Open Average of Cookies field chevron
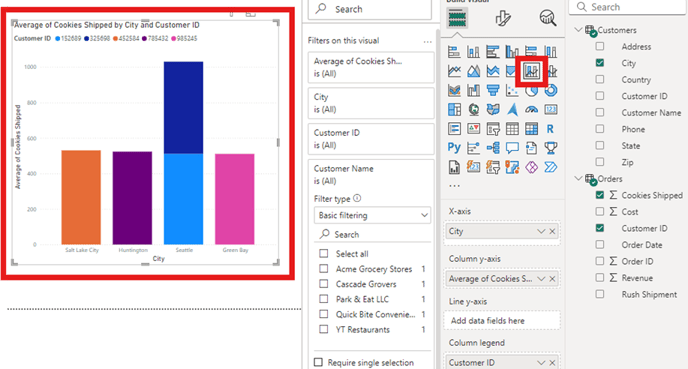The image size is (688, 369). 541,279
